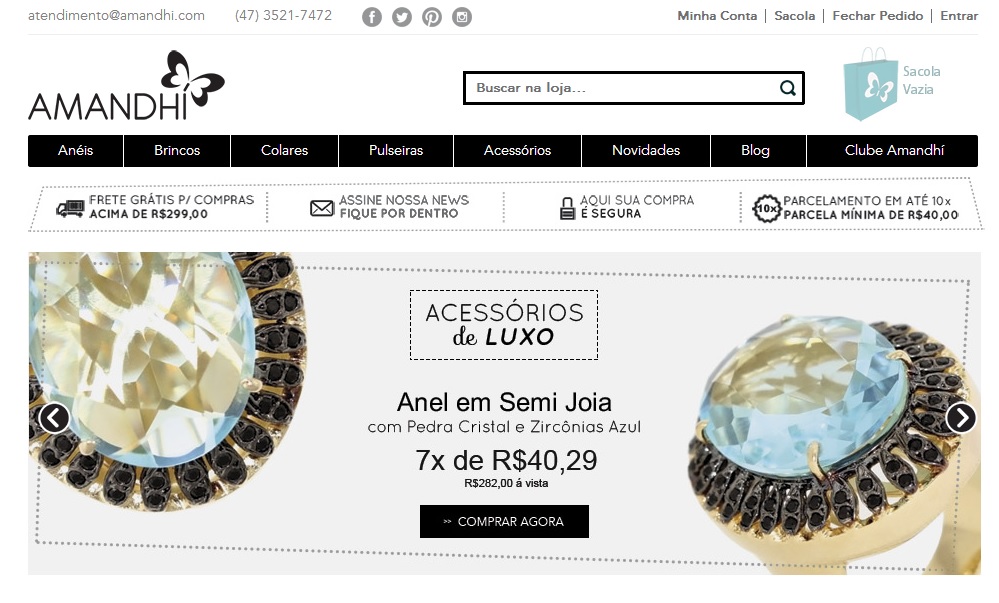
Task: Open the Minha Conta link
Action: coord(717,16)
